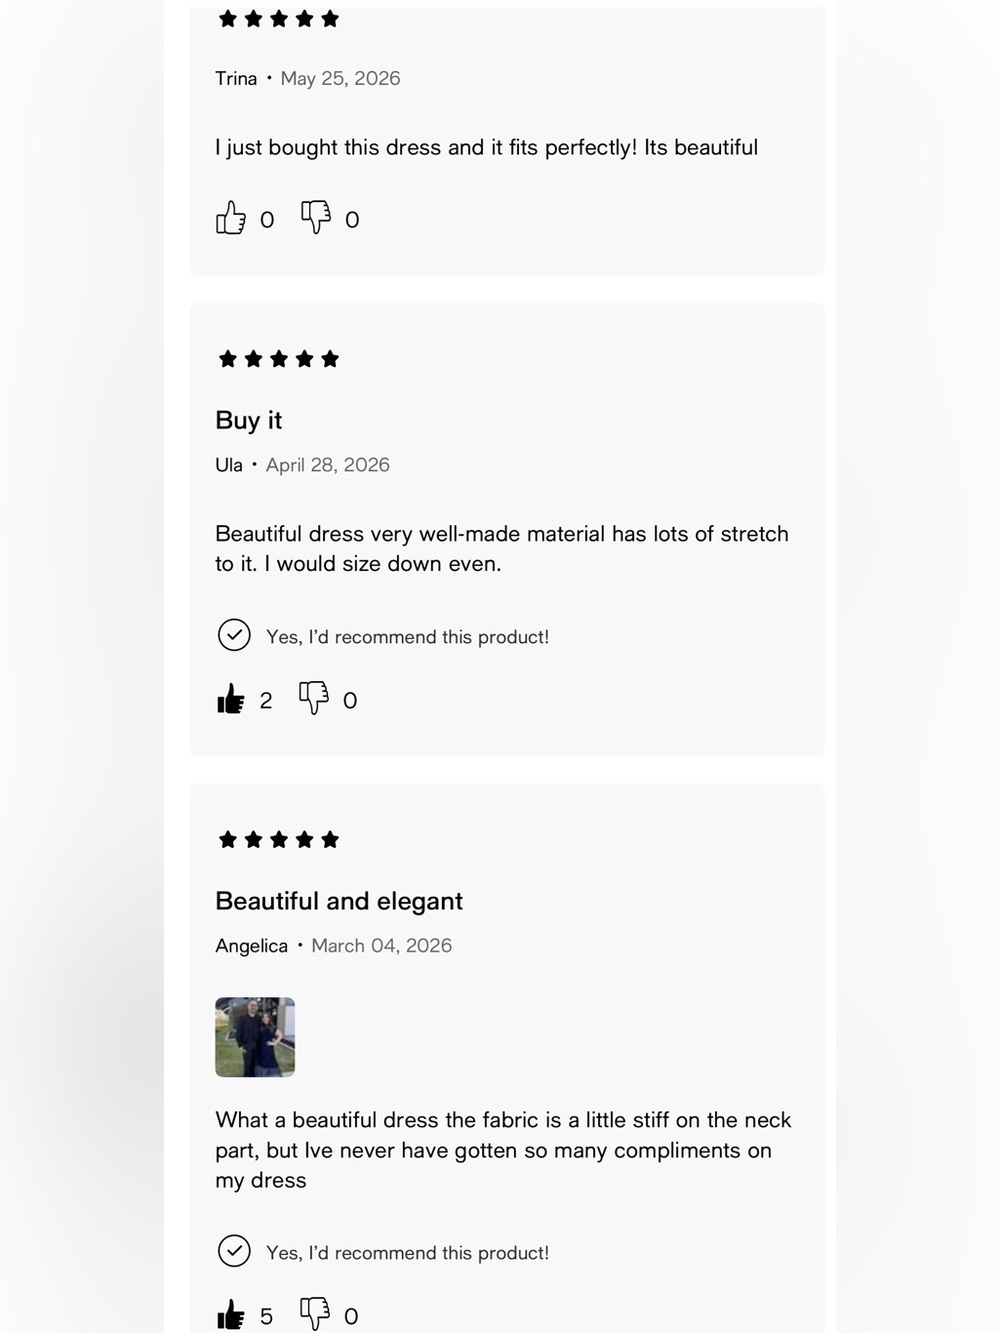Toggle thumbs up on Ula's review

point(231,699)
